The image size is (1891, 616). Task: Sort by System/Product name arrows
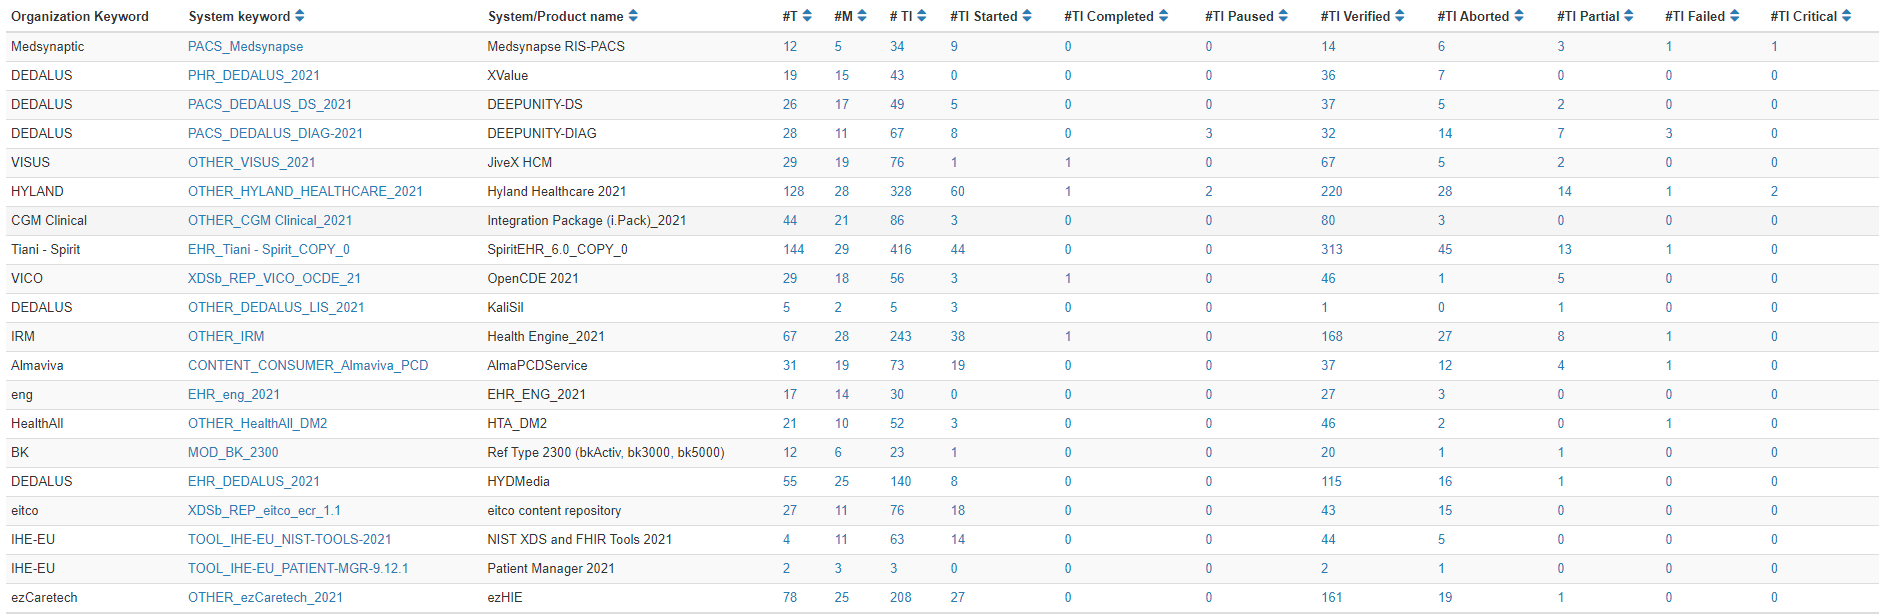coord(633,16)
